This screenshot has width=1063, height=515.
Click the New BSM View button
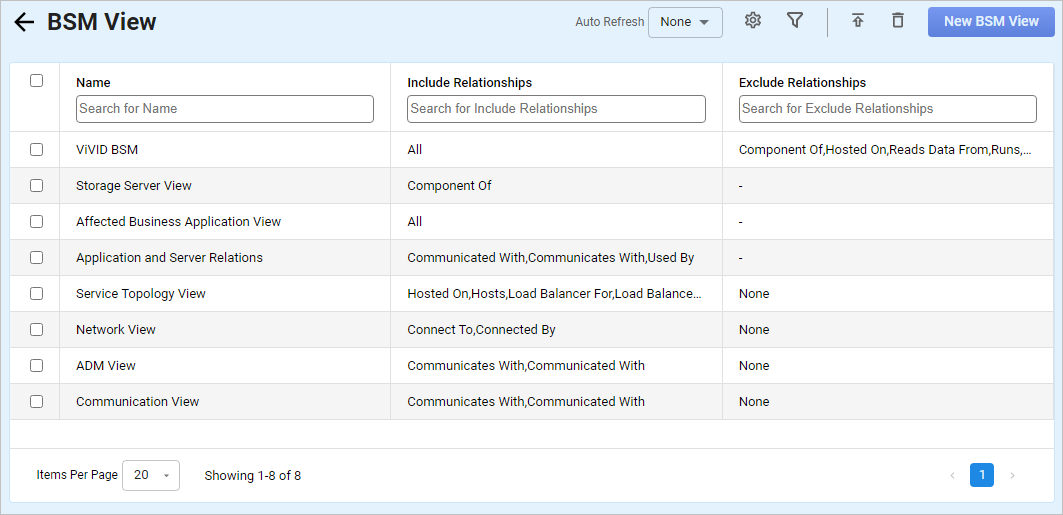(x=991, y=22)
